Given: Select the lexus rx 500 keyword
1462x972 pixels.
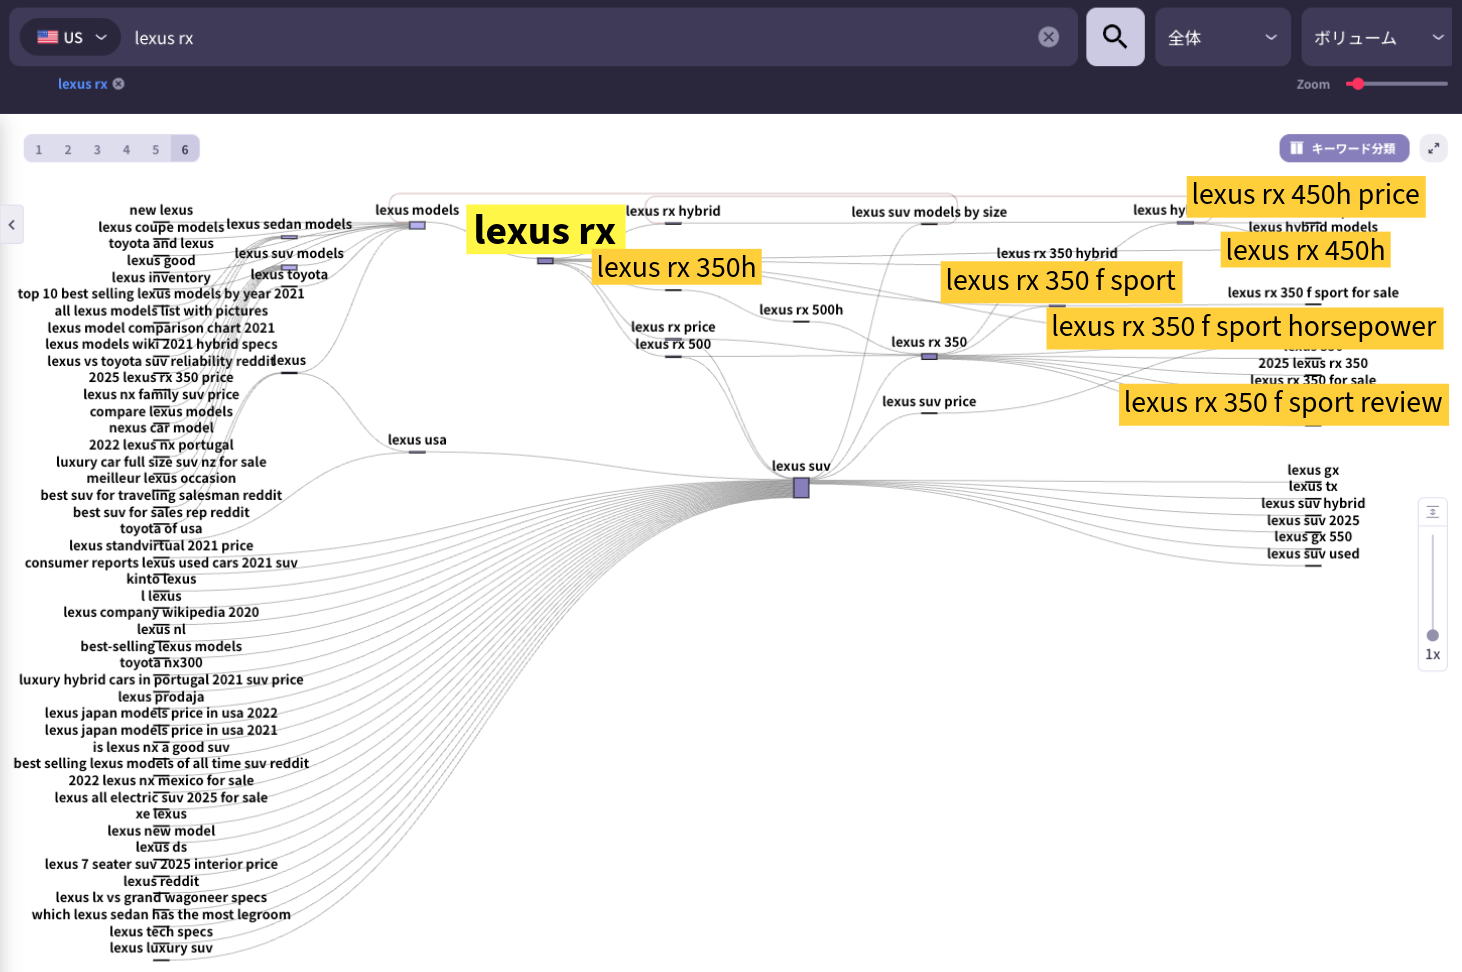Looking at the screenshot, I should pyautogui.click(x=673, y=344).
